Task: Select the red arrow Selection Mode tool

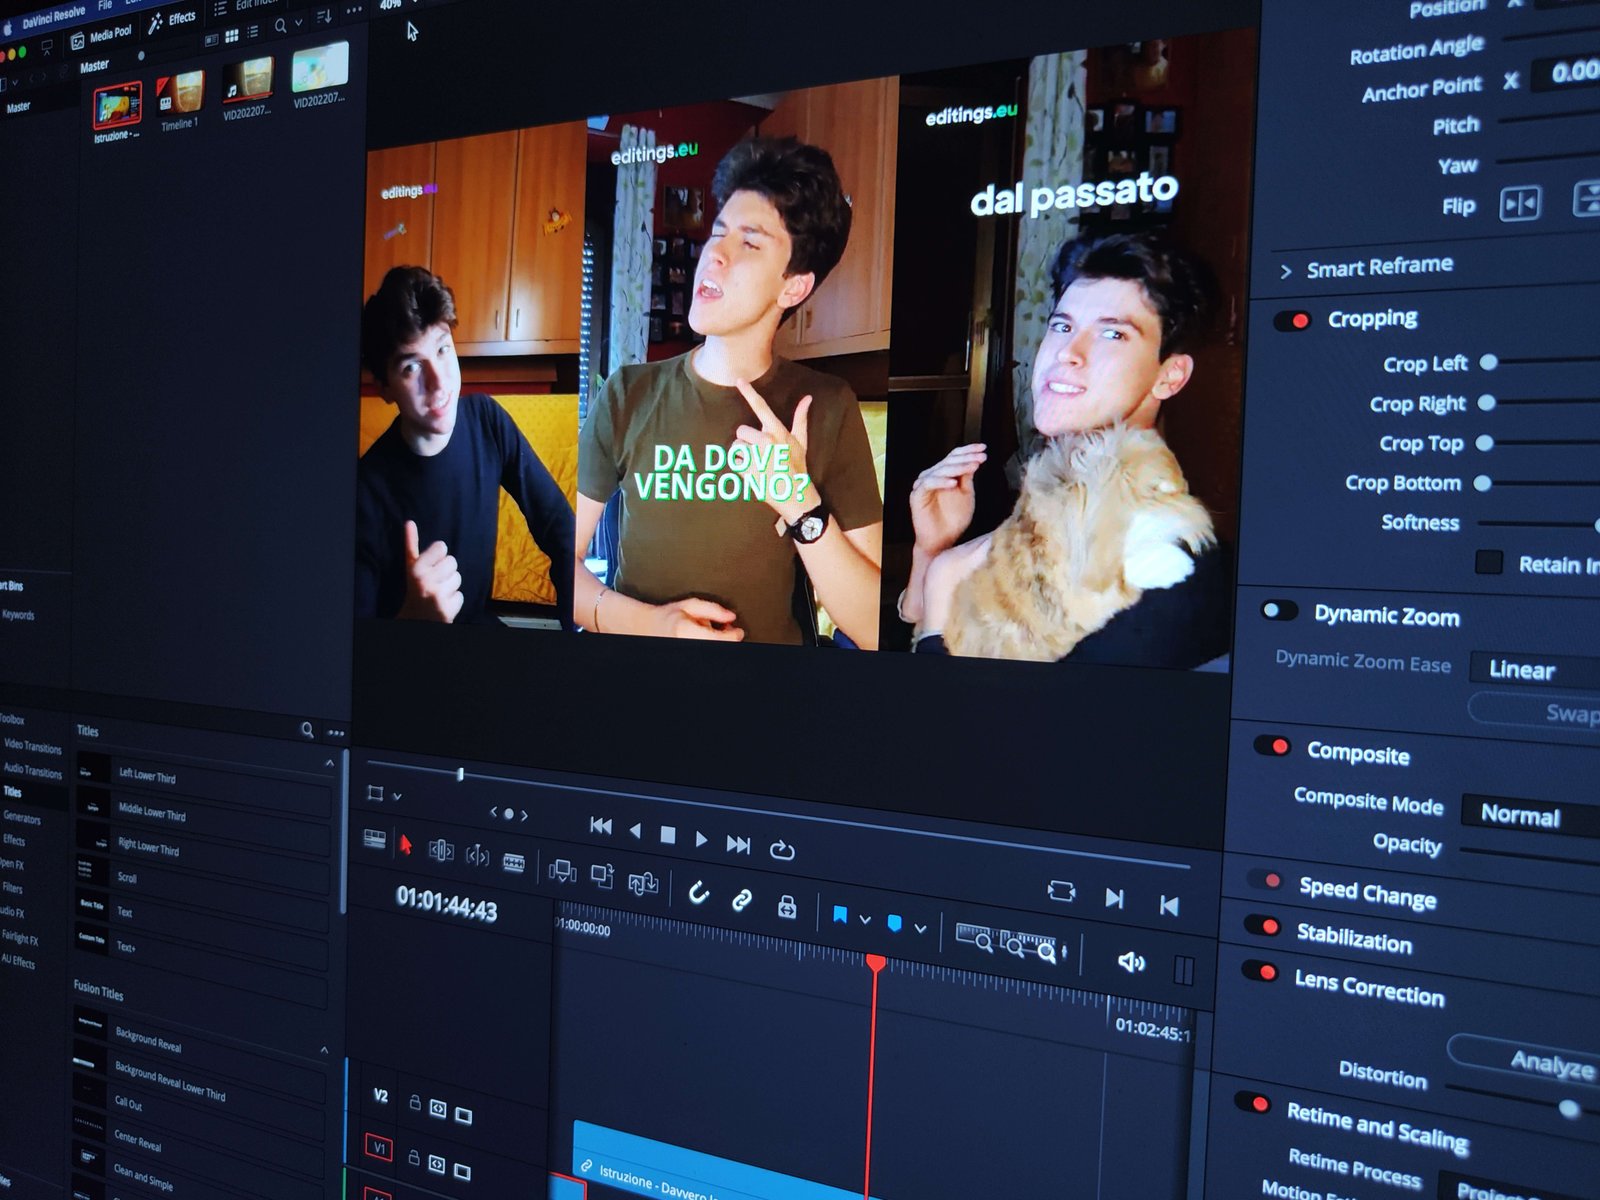Action: 405,845
